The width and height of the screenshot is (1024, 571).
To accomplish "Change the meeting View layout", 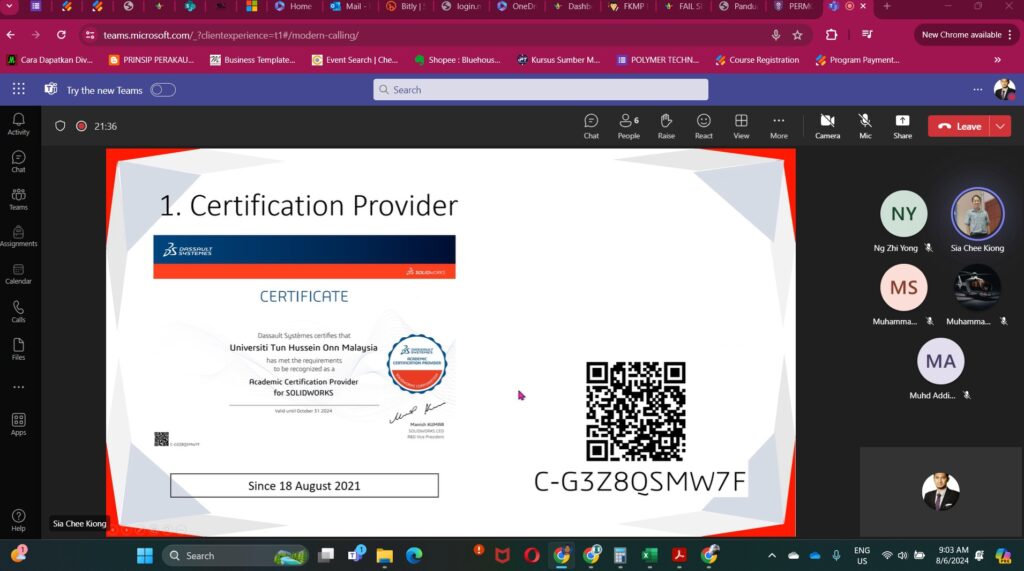I will point(741,126).
